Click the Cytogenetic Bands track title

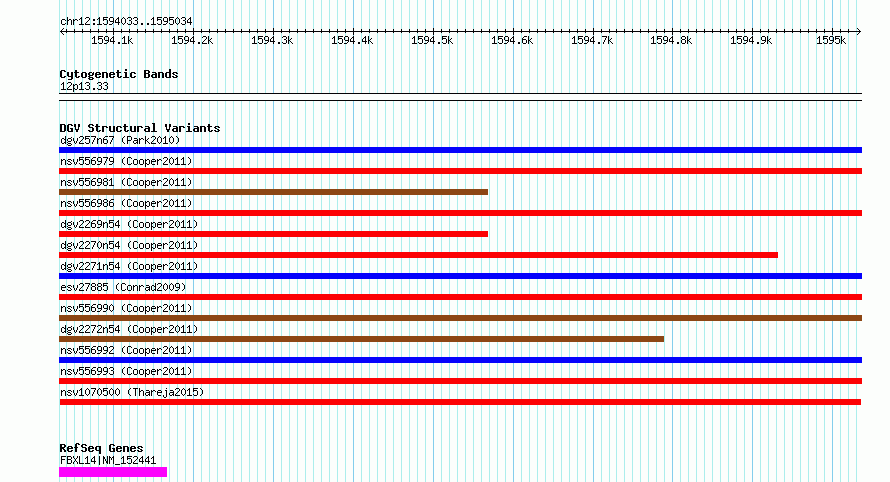click(119, 74)
